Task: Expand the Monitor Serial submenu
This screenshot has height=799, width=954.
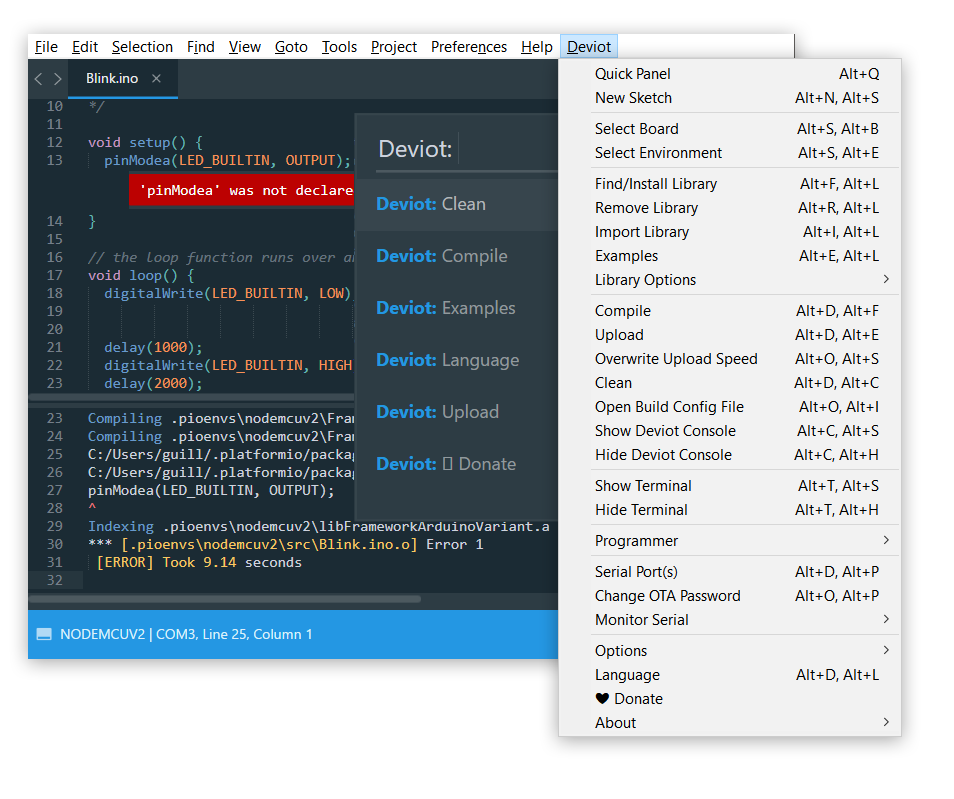Action: 885,620
